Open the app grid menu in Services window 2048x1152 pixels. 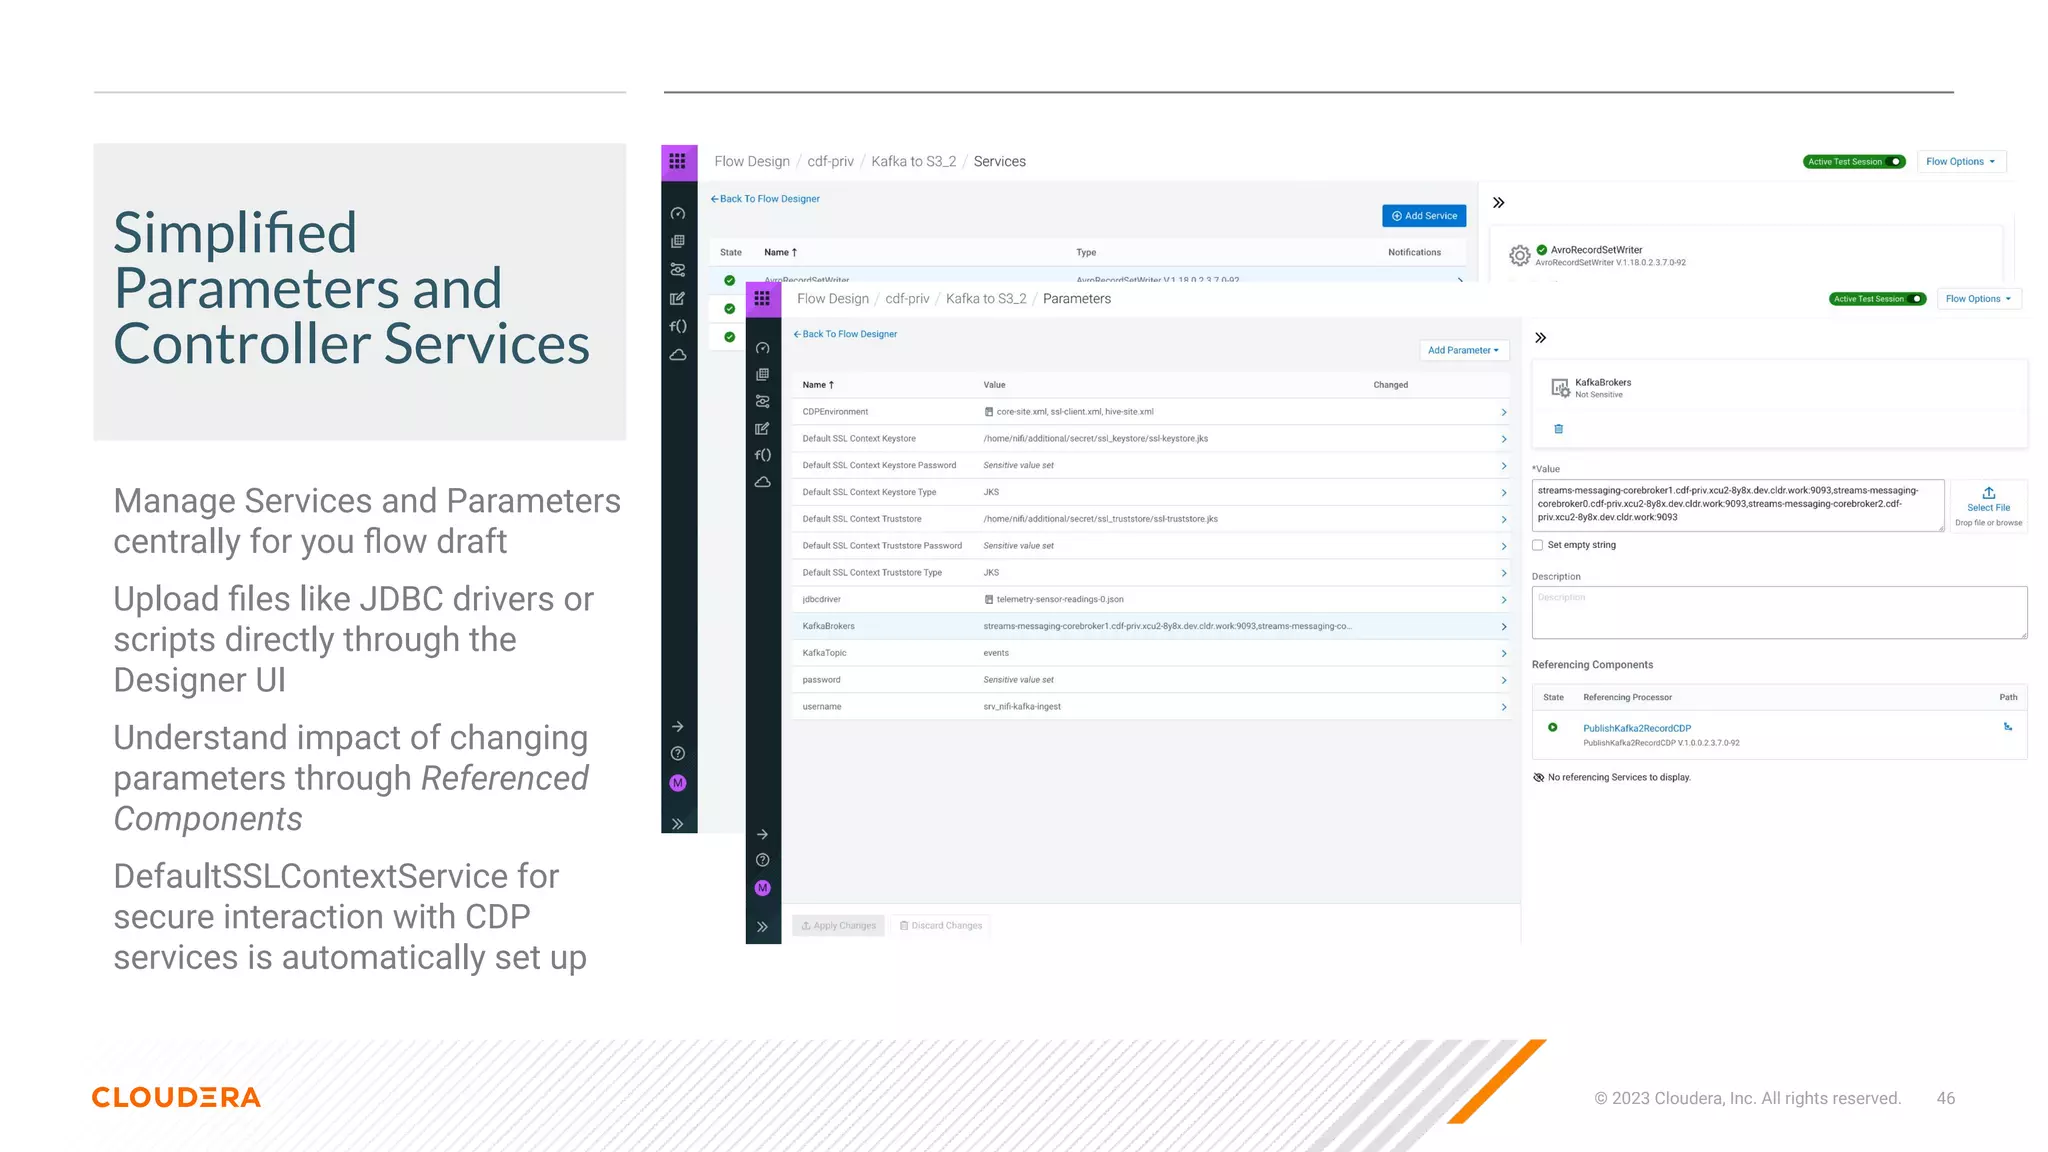point(678,161)
